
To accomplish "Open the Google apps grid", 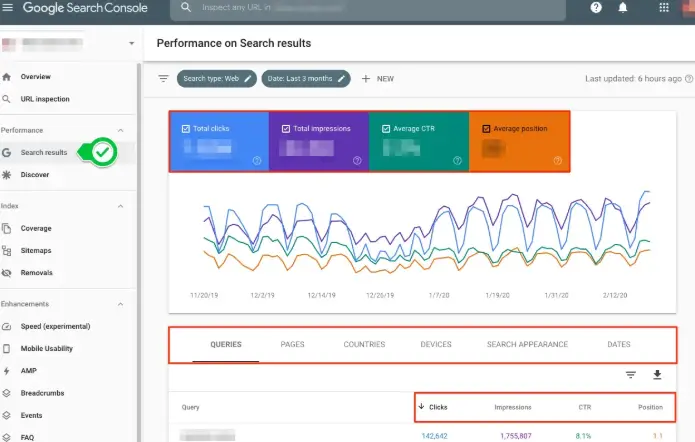I will pos(664,8).
